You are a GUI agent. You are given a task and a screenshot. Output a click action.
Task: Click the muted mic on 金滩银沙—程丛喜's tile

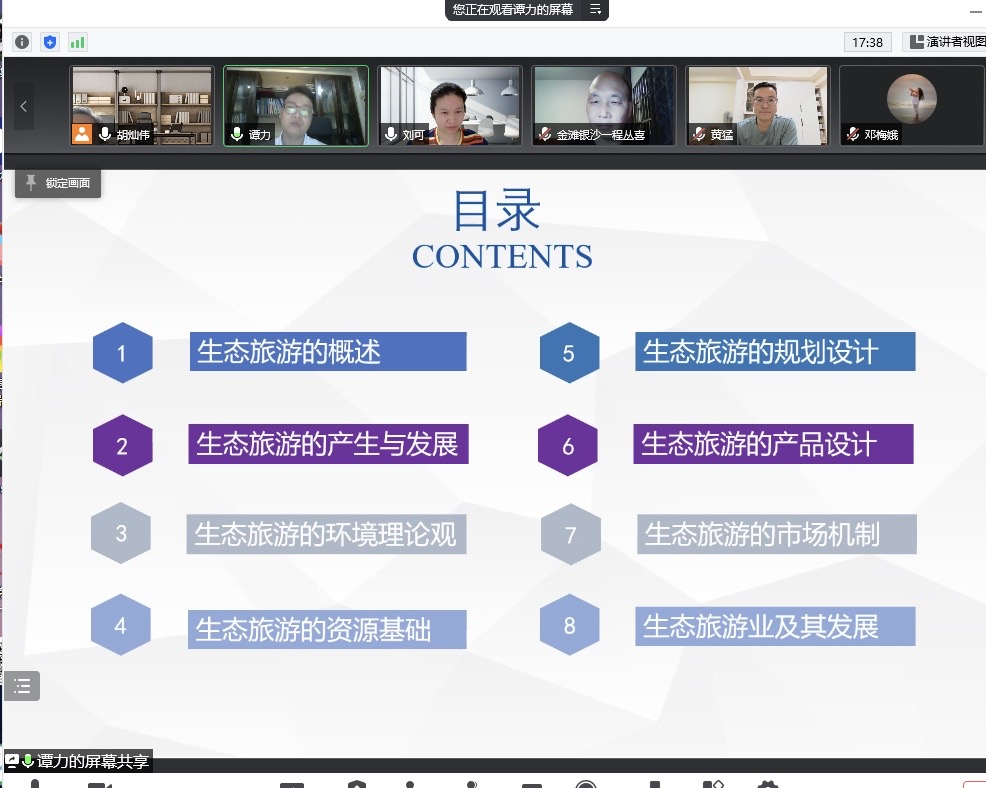click(x=544, y=134)
